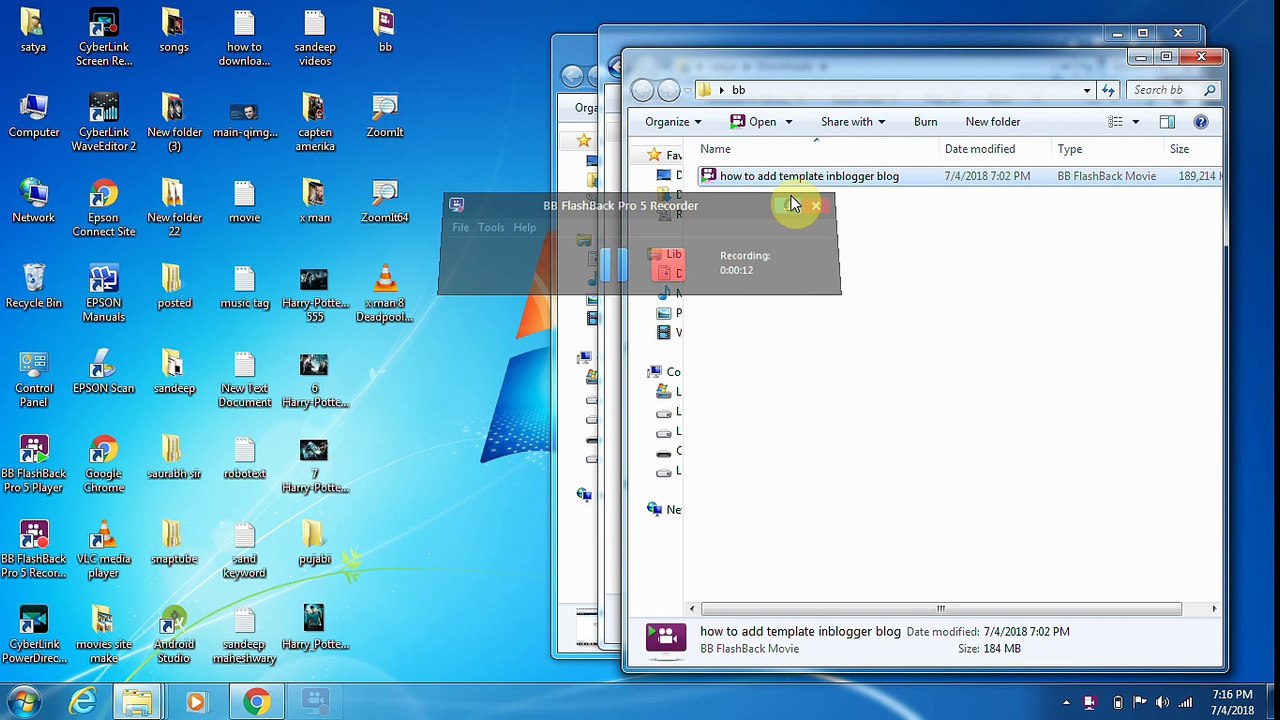Show hidden icons in system tray
This screenshot has height=720, width=1280.
1066,703
